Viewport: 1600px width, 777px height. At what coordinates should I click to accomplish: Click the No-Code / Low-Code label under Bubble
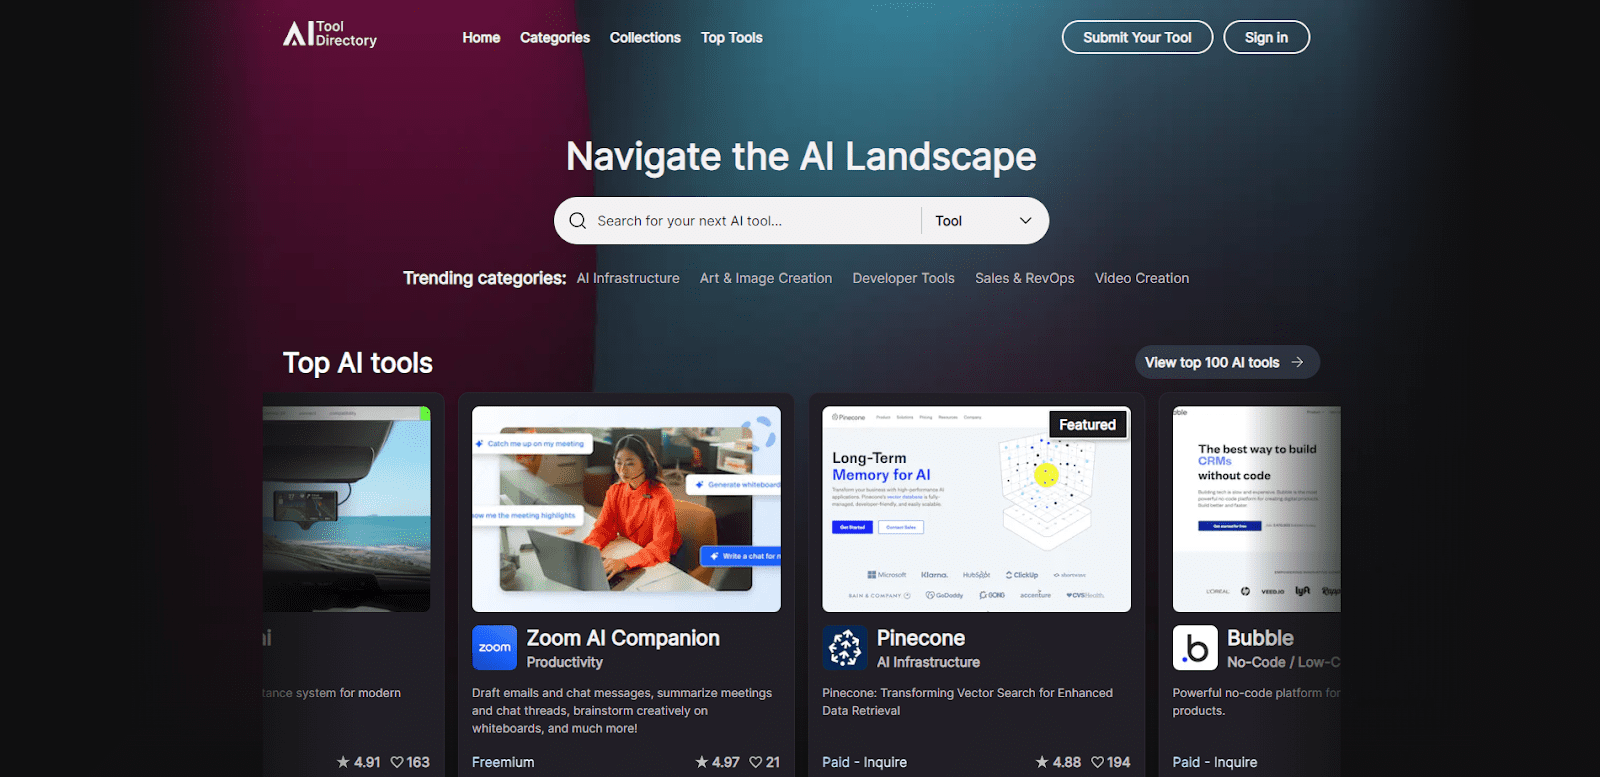coord(1283,662)
